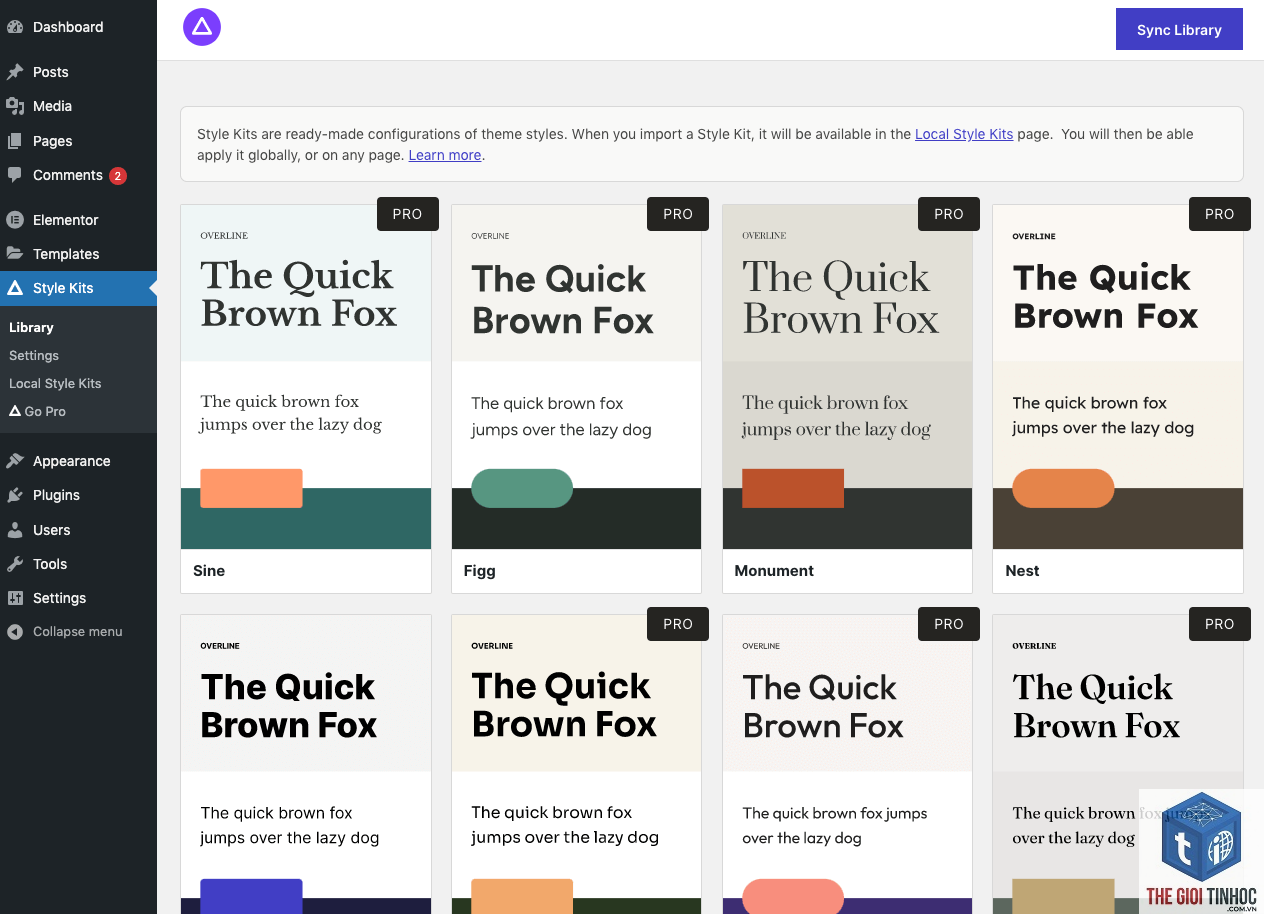Click the Settings sliders icon in sidebar

point(15,598)
